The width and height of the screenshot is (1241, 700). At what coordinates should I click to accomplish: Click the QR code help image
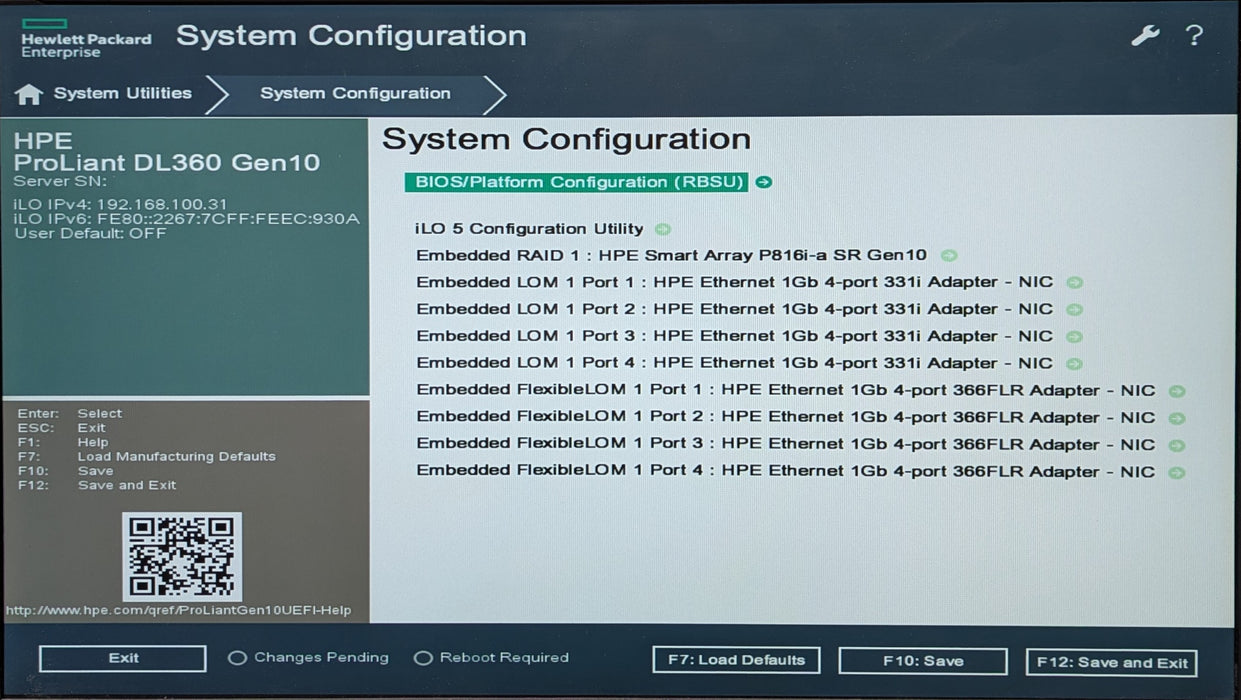182,556
